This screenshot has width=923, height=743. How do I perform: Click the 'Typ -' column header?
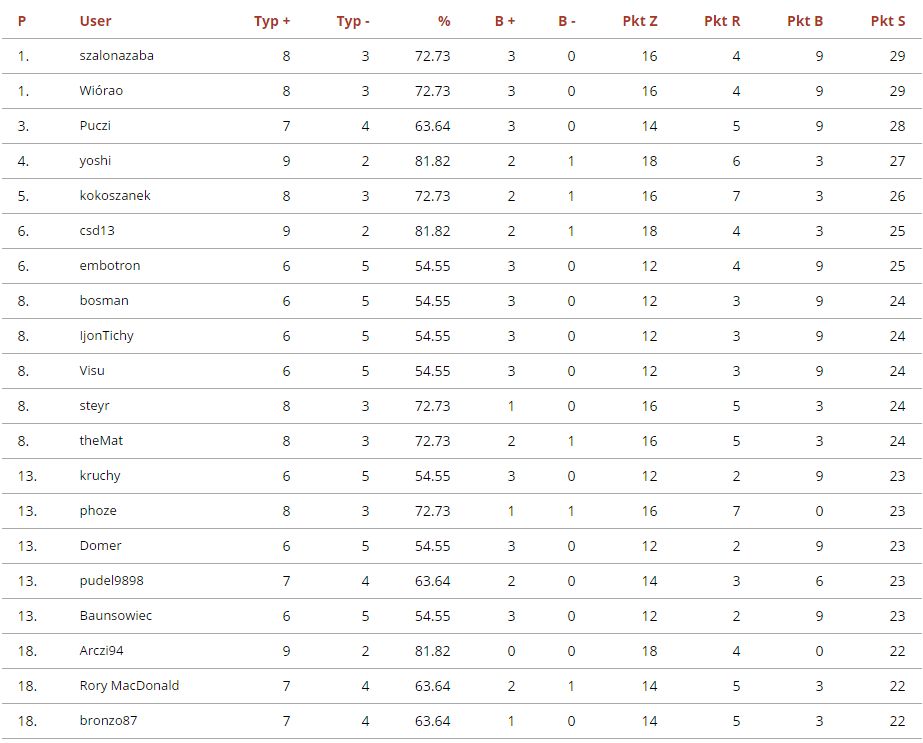(x=353, y=21)
